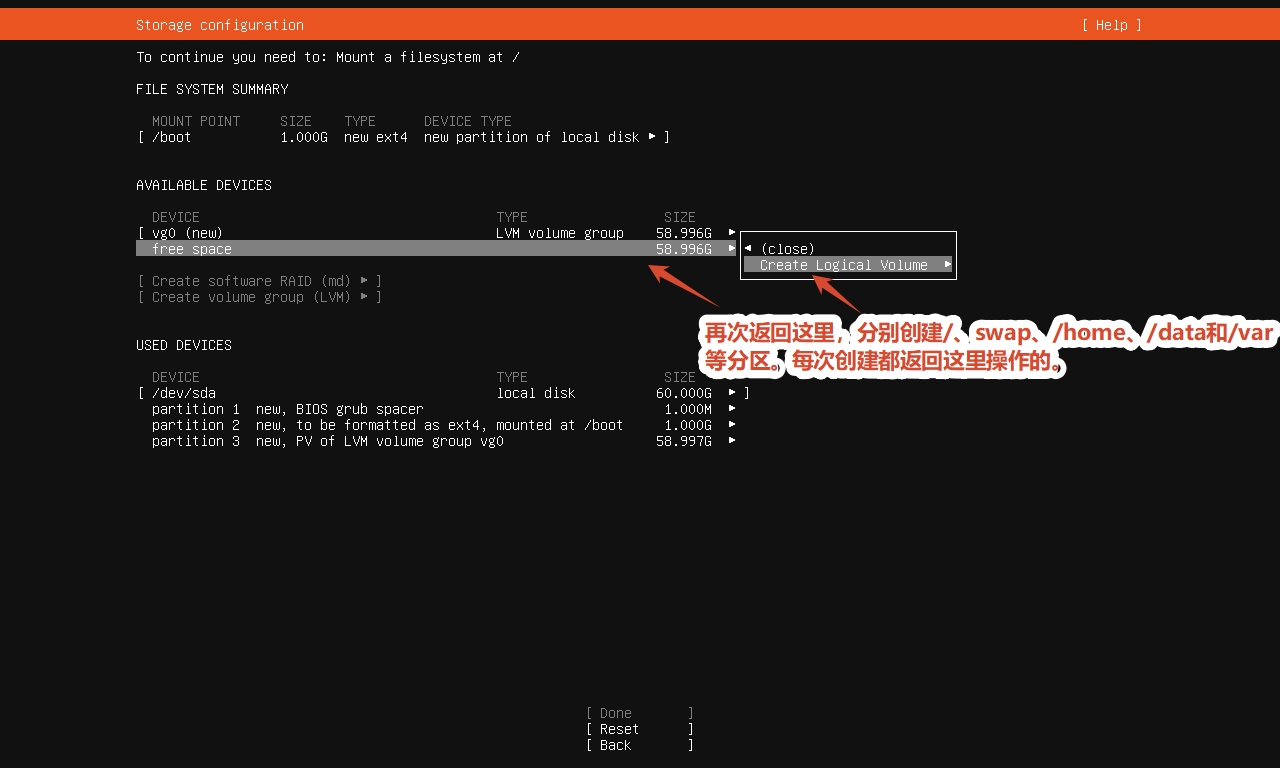Select the highlighted free space row
Image resolution: width=1280 pixels, height=768 pixels.
436,249
